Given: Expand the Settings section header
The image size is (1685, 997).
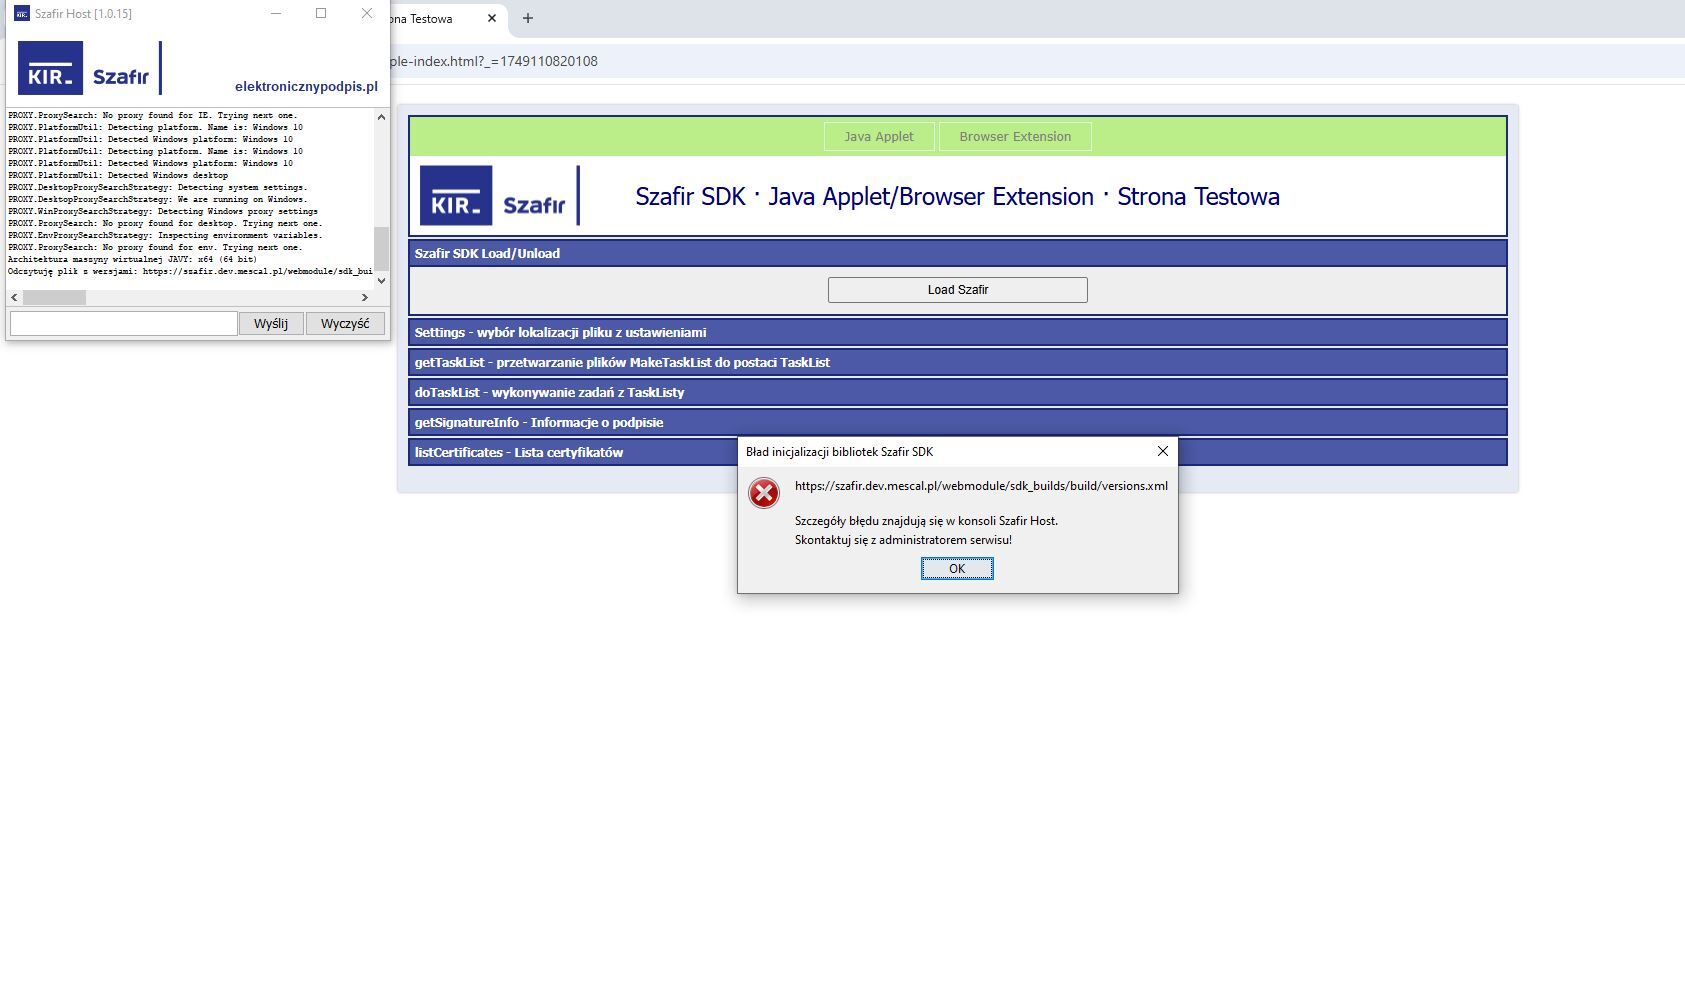Looking at the screenshot, I should point(560,332).
